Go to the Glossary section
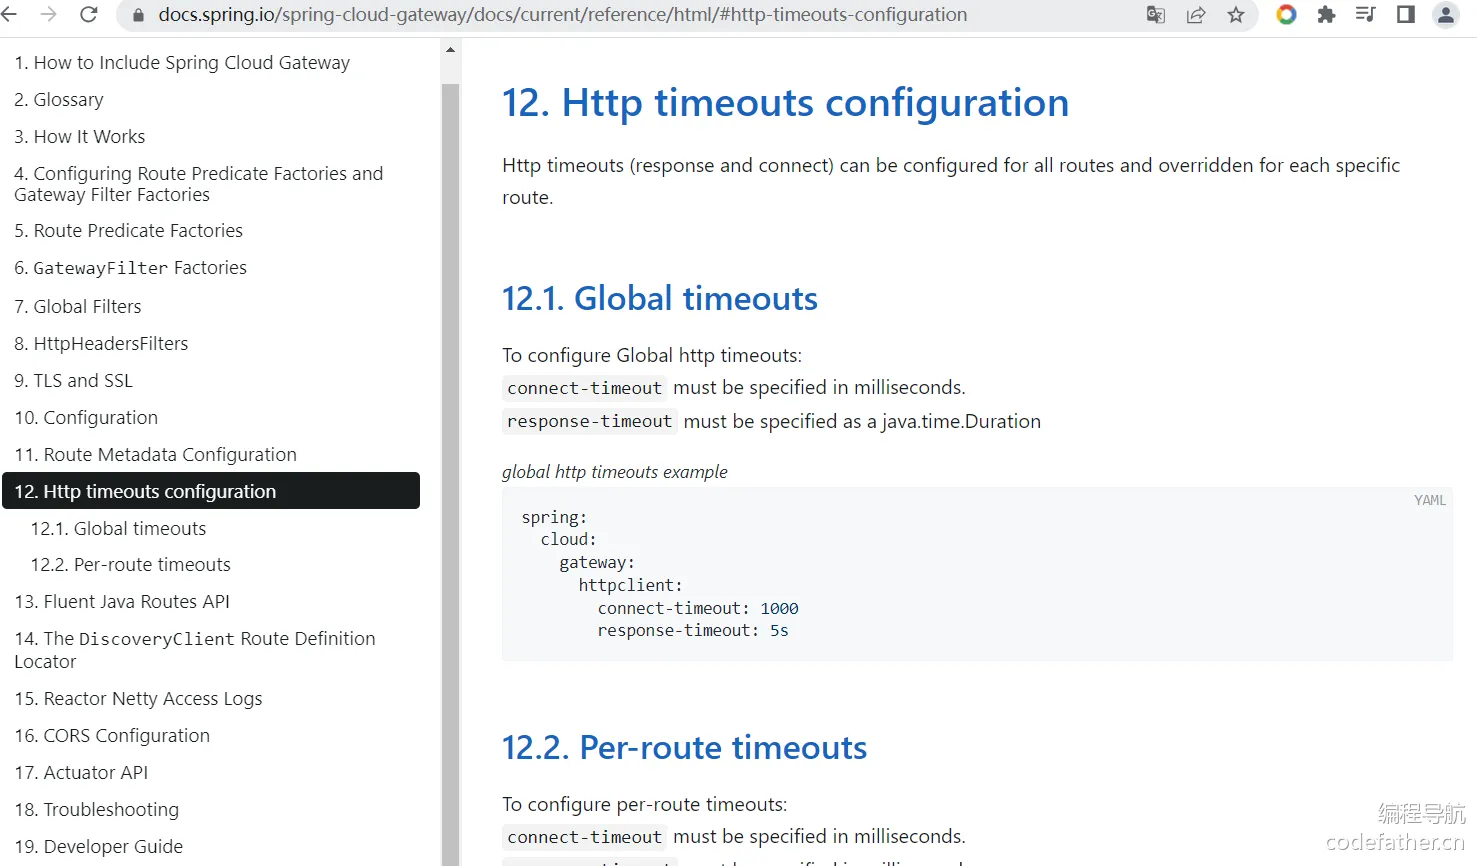 coord(59,100)
